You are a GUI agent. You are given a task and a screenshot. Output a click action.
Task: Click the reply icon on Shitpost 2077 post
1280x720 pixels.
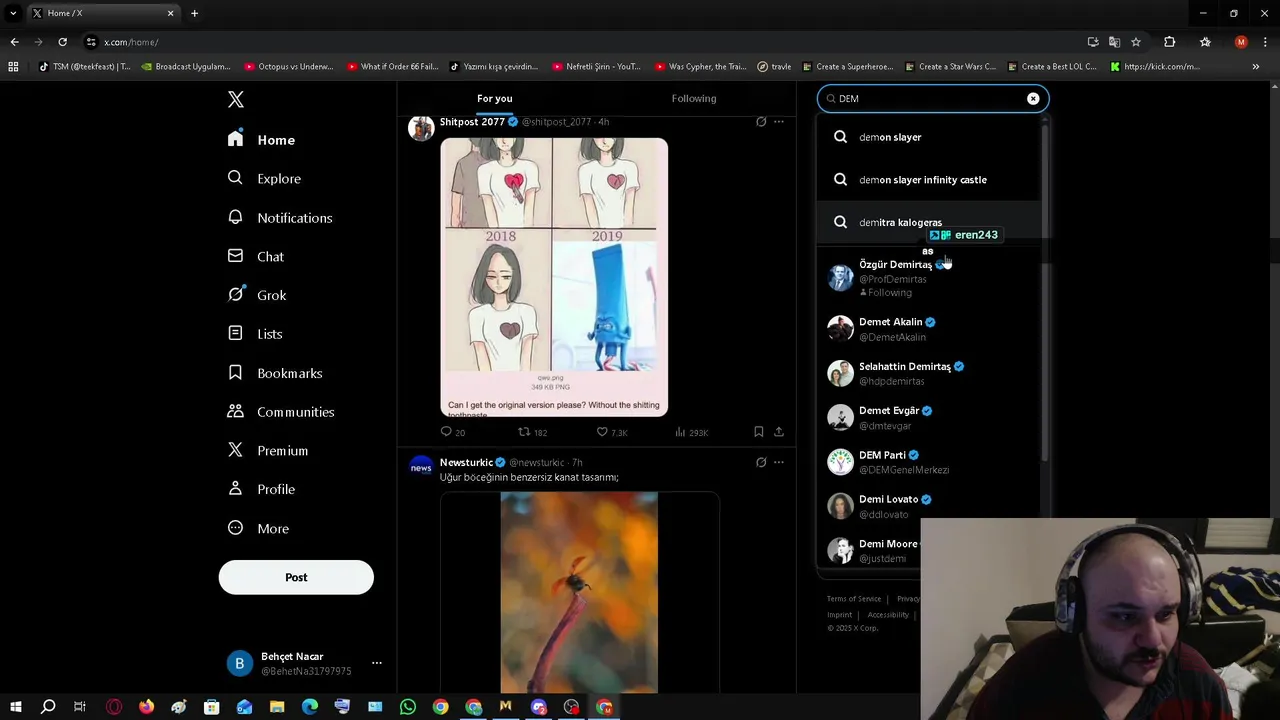click(446, 432)
